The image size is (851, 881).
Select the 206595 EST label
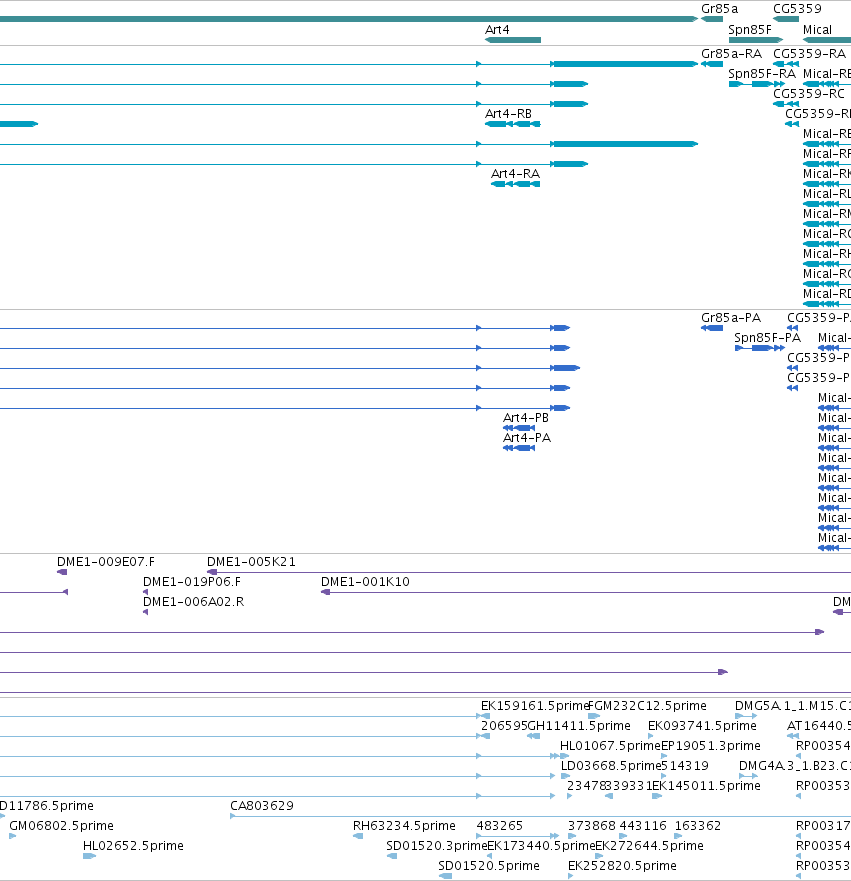[504, 726]
